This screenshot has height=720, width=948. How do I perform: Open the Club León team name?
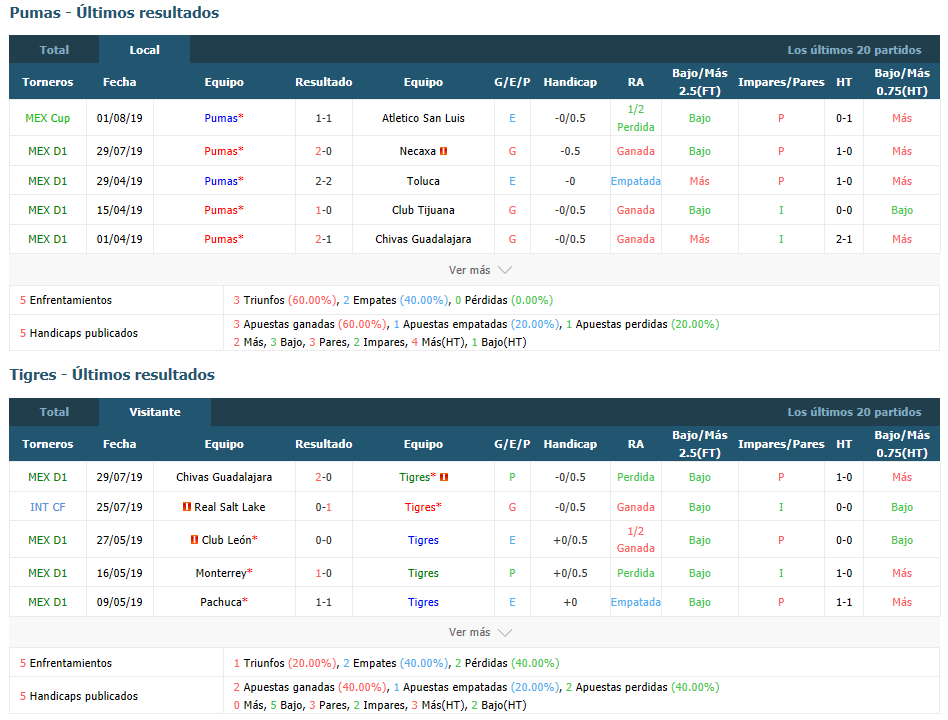pyautogui.click(x=227, y=540)
